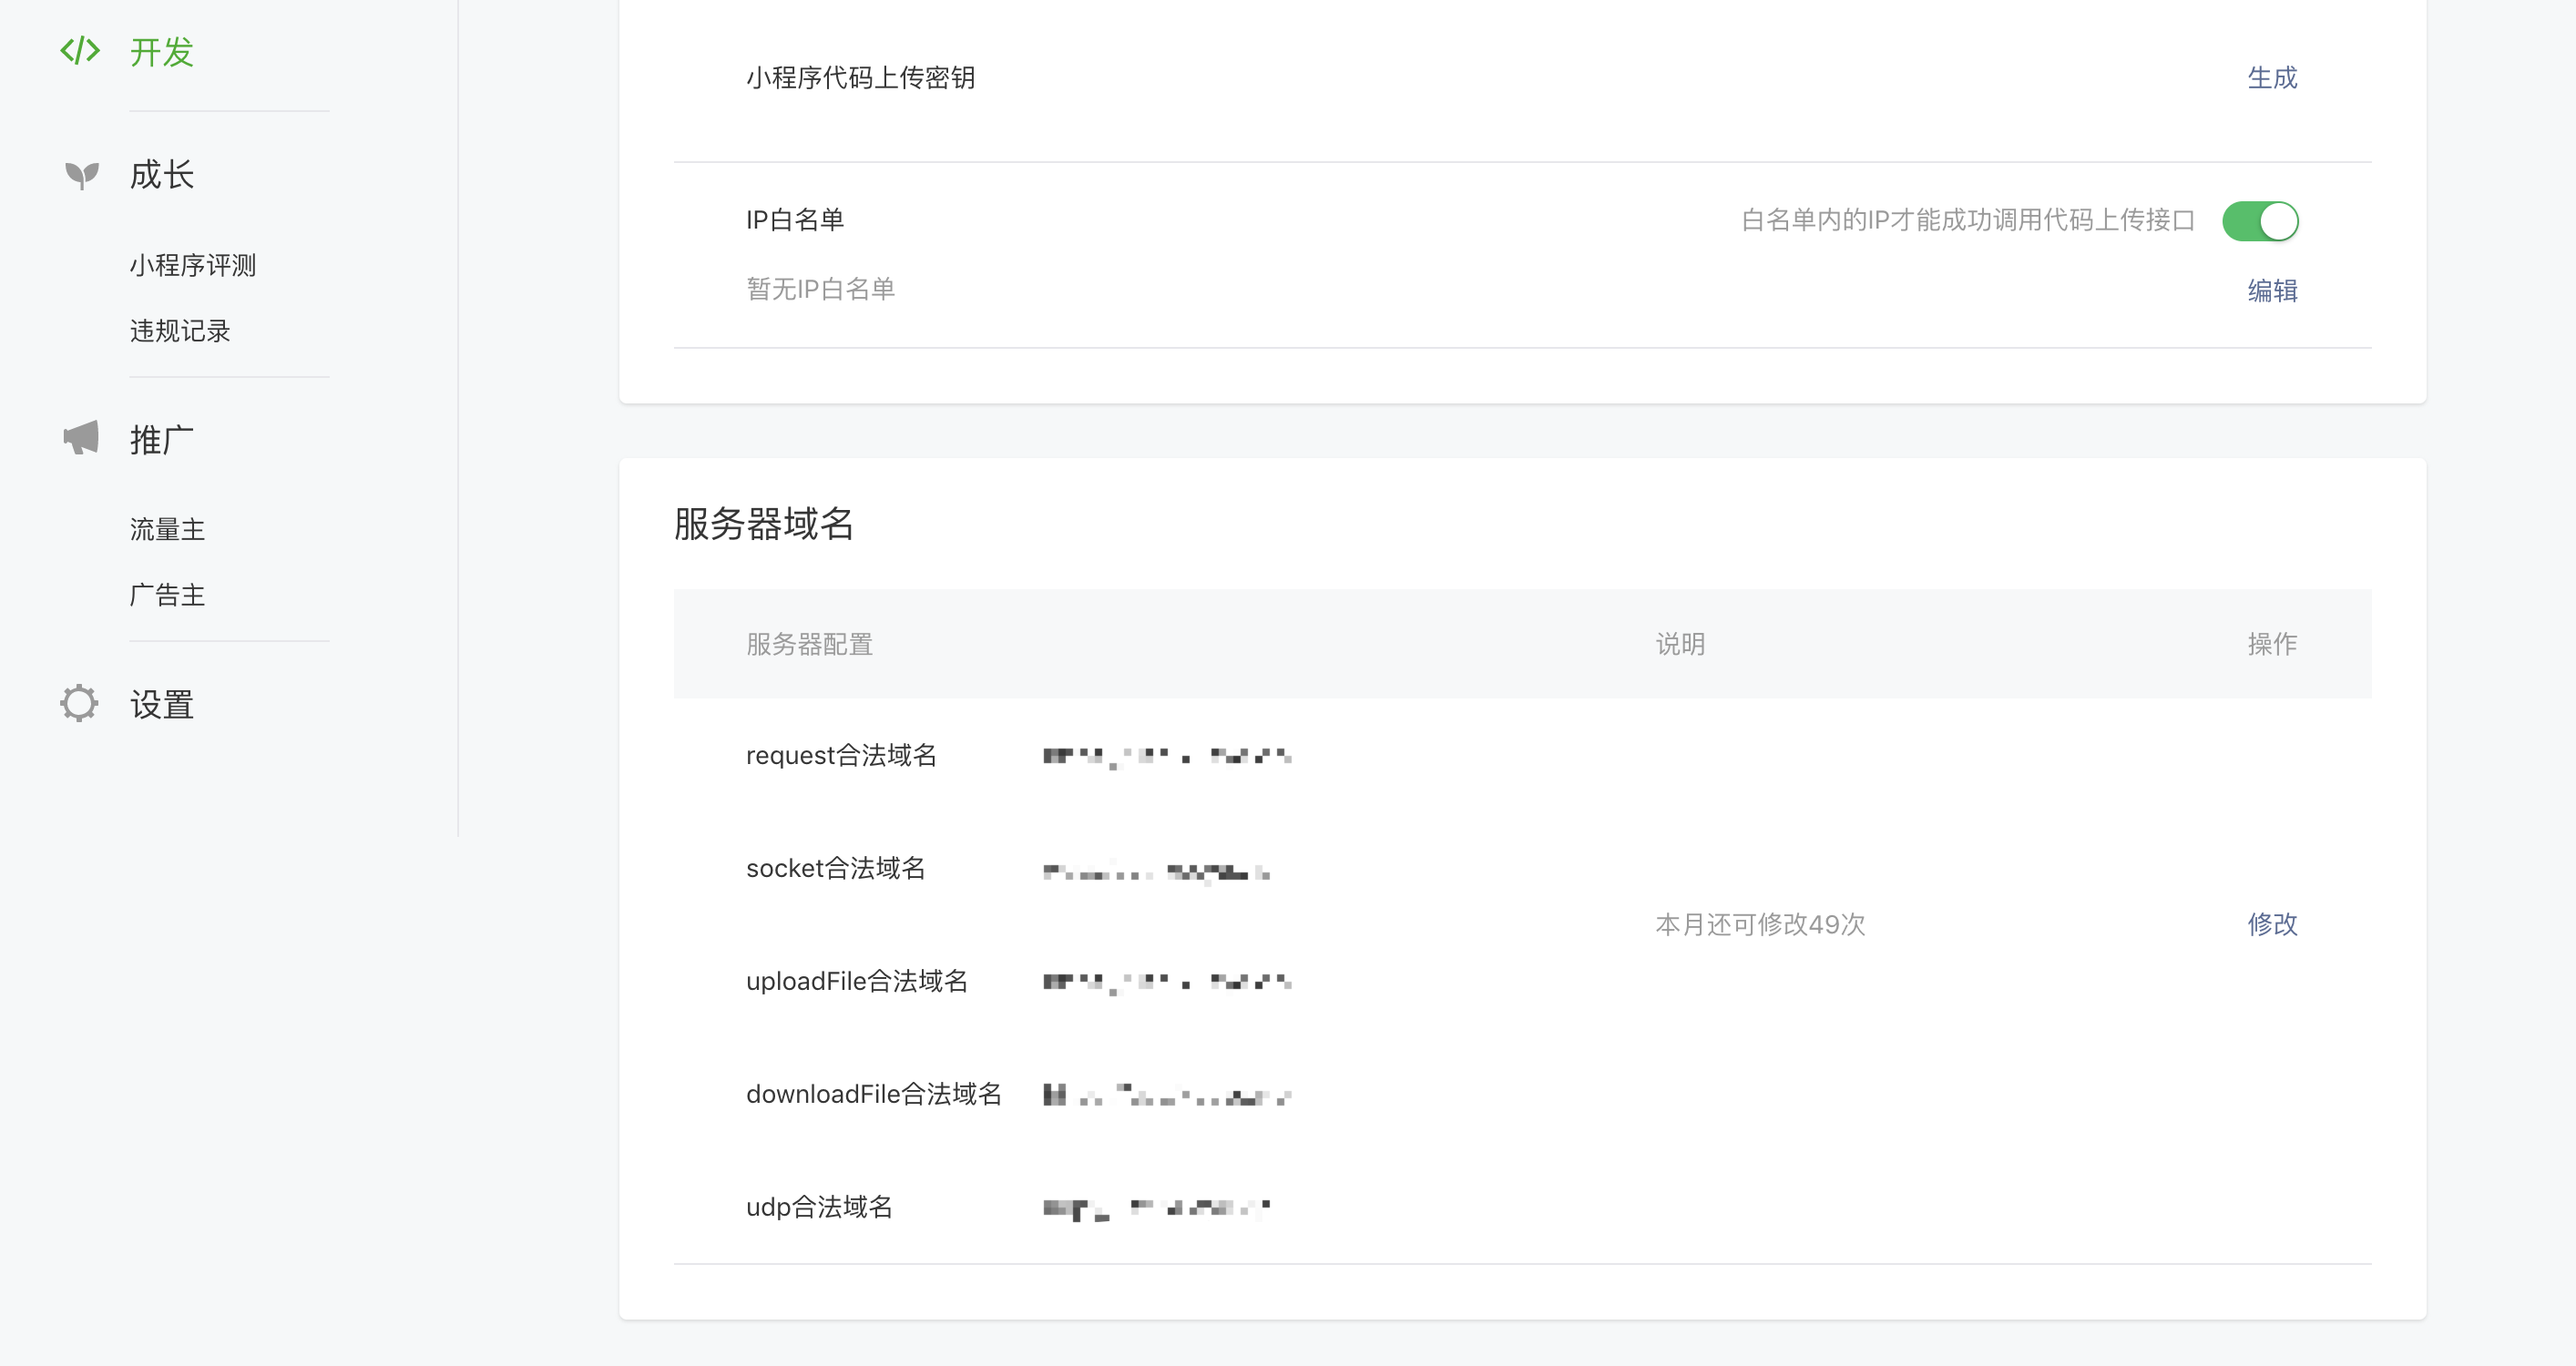Image resolution: width=2576 pixels, height=1366 pixels.
Task: Click 编辑 to edit IP whitelist
Action: point(2272,291)
